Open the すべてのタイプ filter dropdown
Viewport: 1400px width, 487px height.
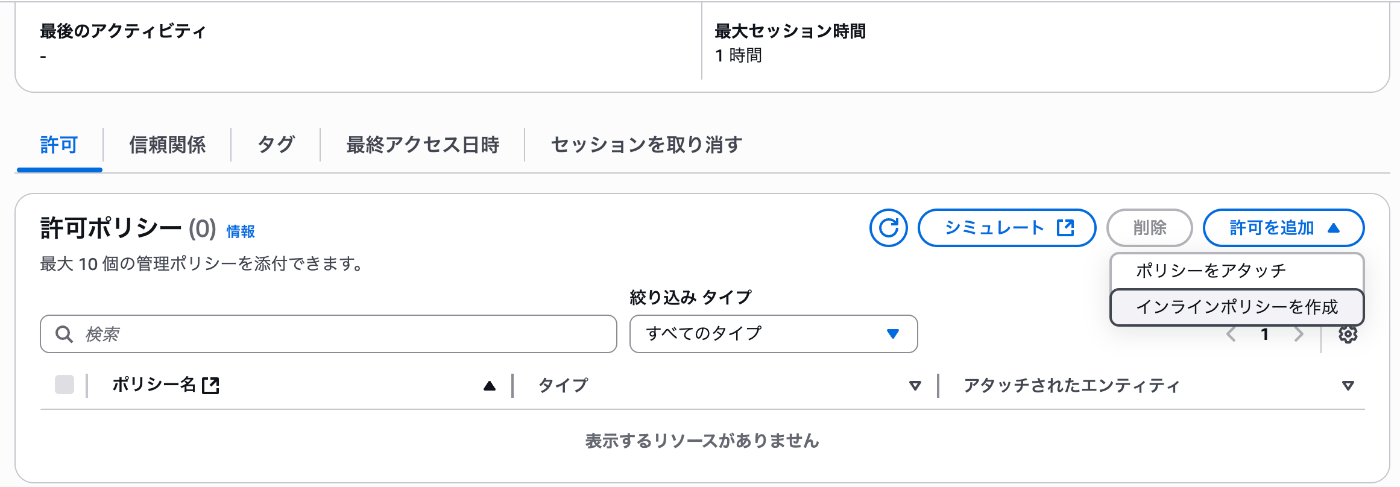[x=774, y=334]
